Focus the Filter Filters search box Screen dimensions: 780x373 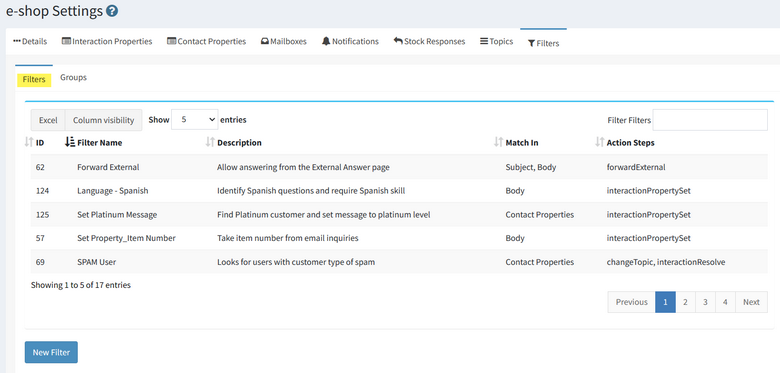coord(710,120)
